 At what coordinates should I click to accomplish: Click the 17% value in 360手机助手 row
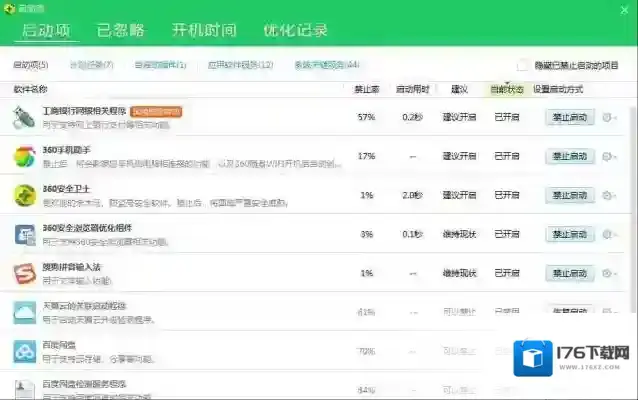click(366, 156)
